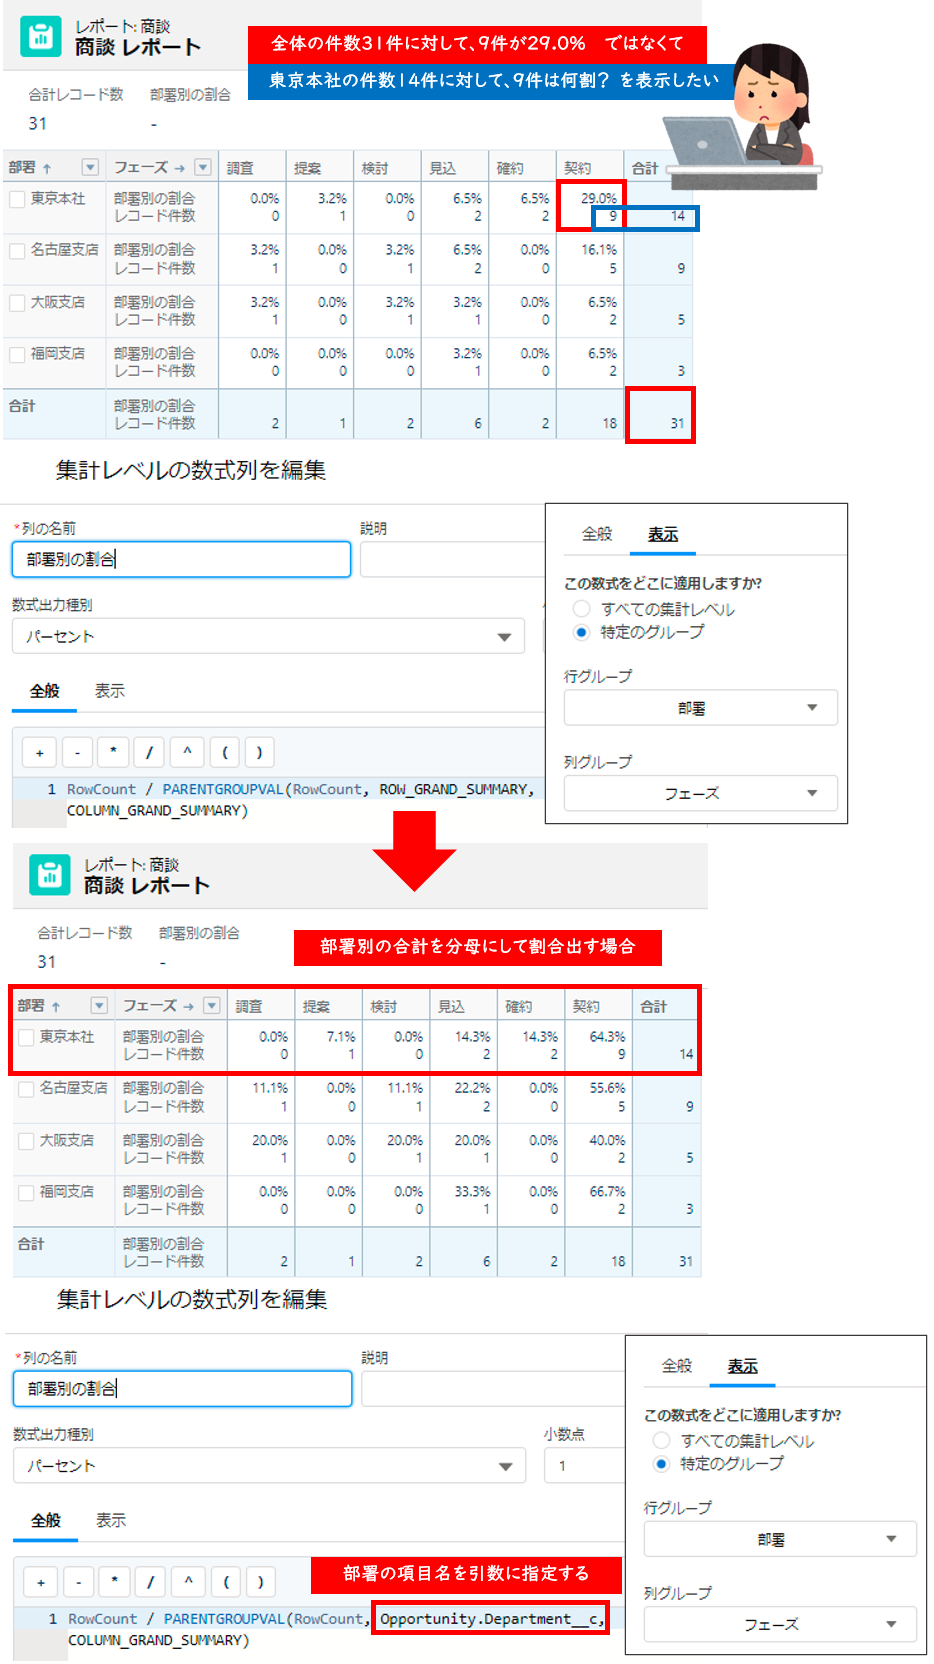This screenshot has height=1664, width=934.
Task: Click 29.0% cell in top report 契約 column
Action: click(x=598, y=198)
